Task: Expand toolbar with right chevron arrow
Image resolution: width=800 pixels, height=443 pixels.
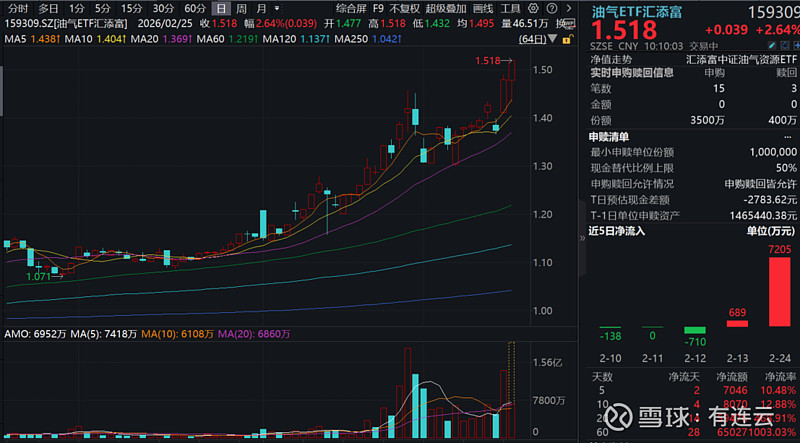Action: (569, 8)
